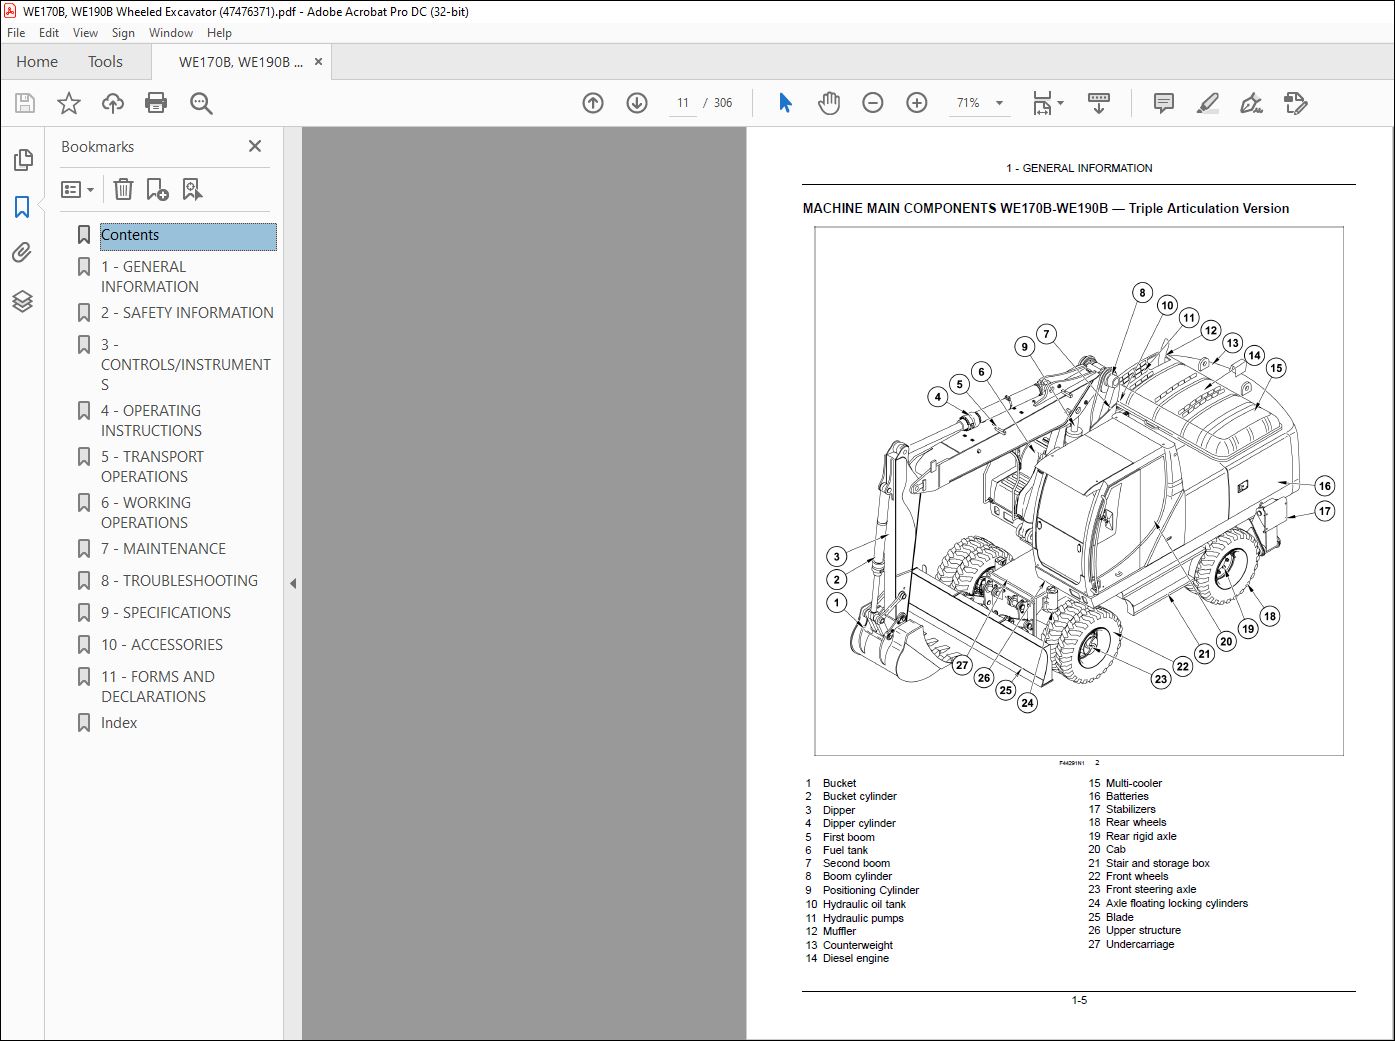The height and width of the screenshot is (1041, 1395).
Task: Click the page number field showing 11
Action: pyautogui.click(x=683, y=103)
